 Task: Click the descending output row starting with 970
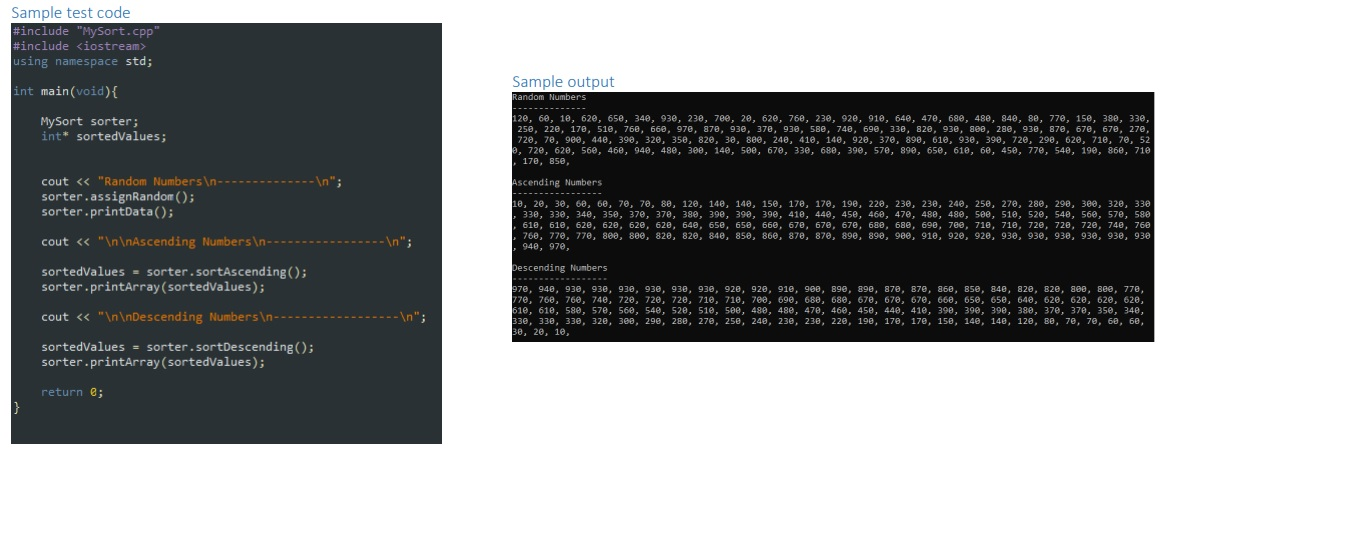828,289
